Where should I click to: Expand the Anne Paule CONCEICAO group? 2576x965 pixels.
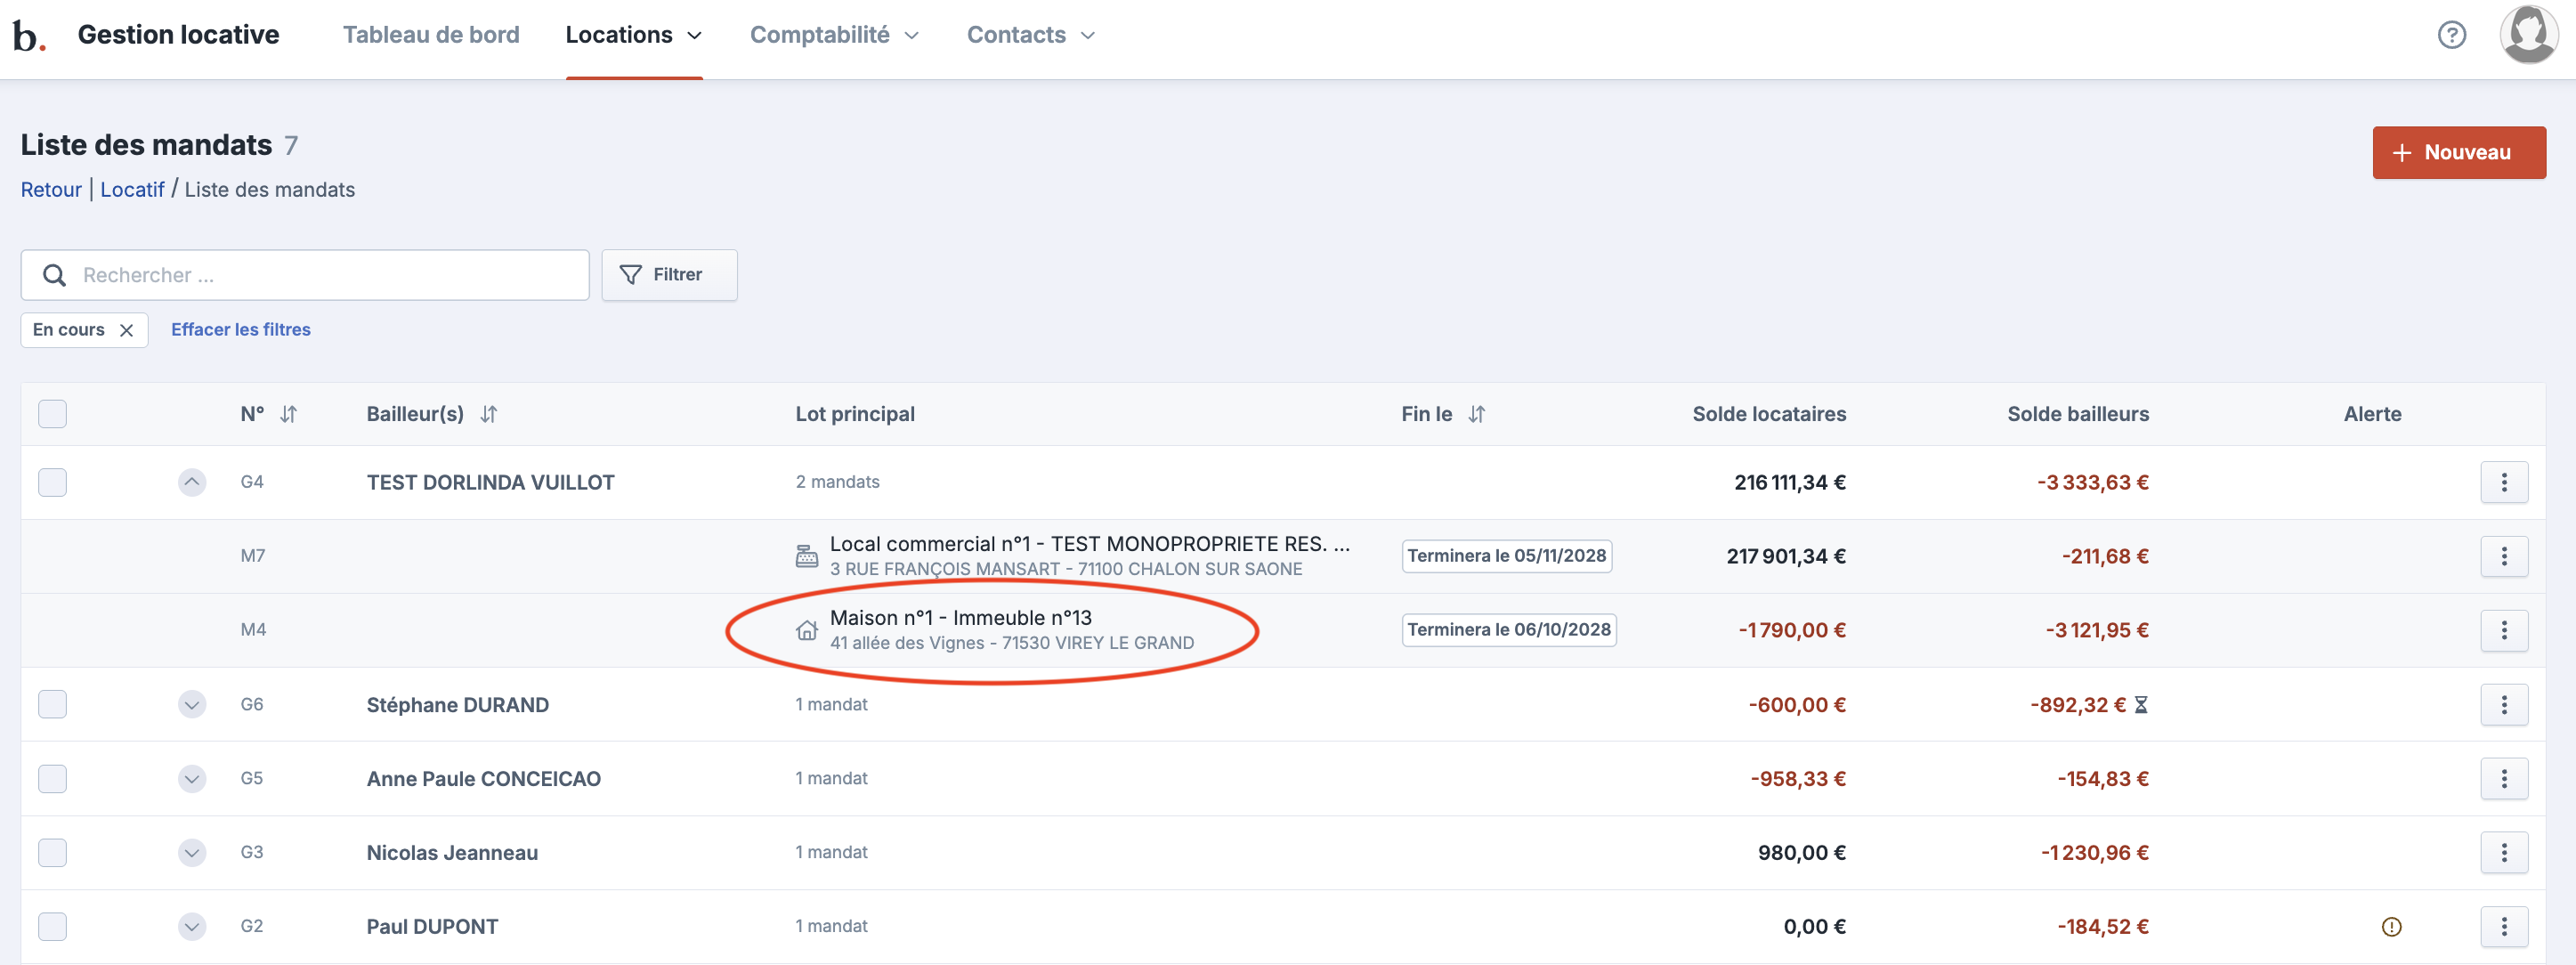[x=192, y=779]
